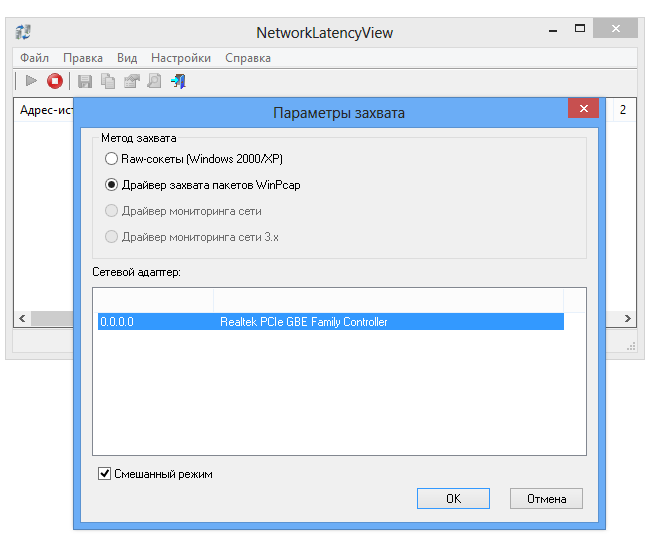The image size is (662, 548).
Task: Minimize the NetworkLatencyView window
Action: (553, 30)
